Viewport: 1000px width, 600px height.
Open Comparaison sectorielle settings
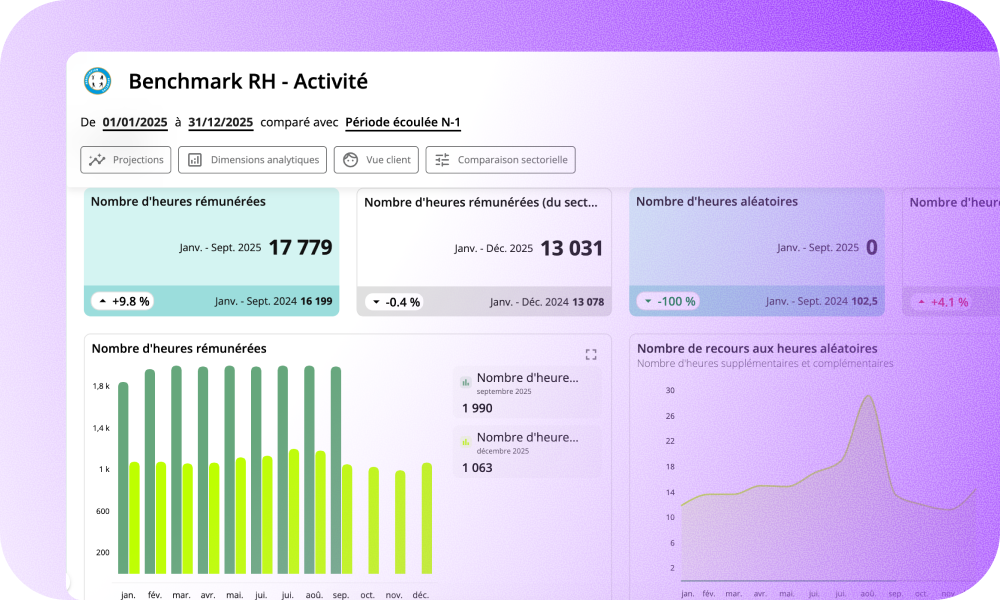tap(501, 160)
